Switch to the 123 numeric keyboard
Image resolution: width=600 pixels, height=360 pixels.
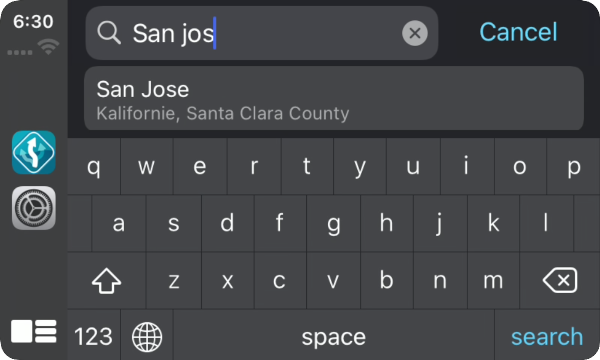coord(93,336)
